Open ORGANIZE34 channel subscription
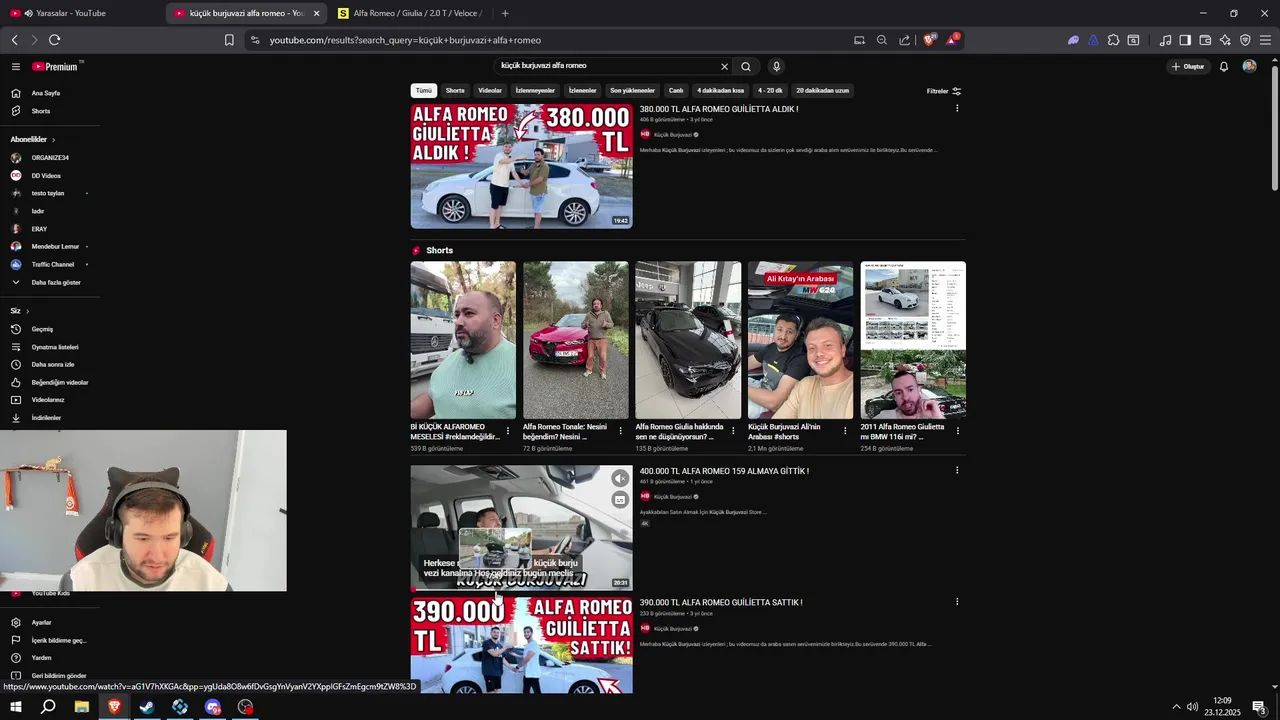 click(50, 158)
